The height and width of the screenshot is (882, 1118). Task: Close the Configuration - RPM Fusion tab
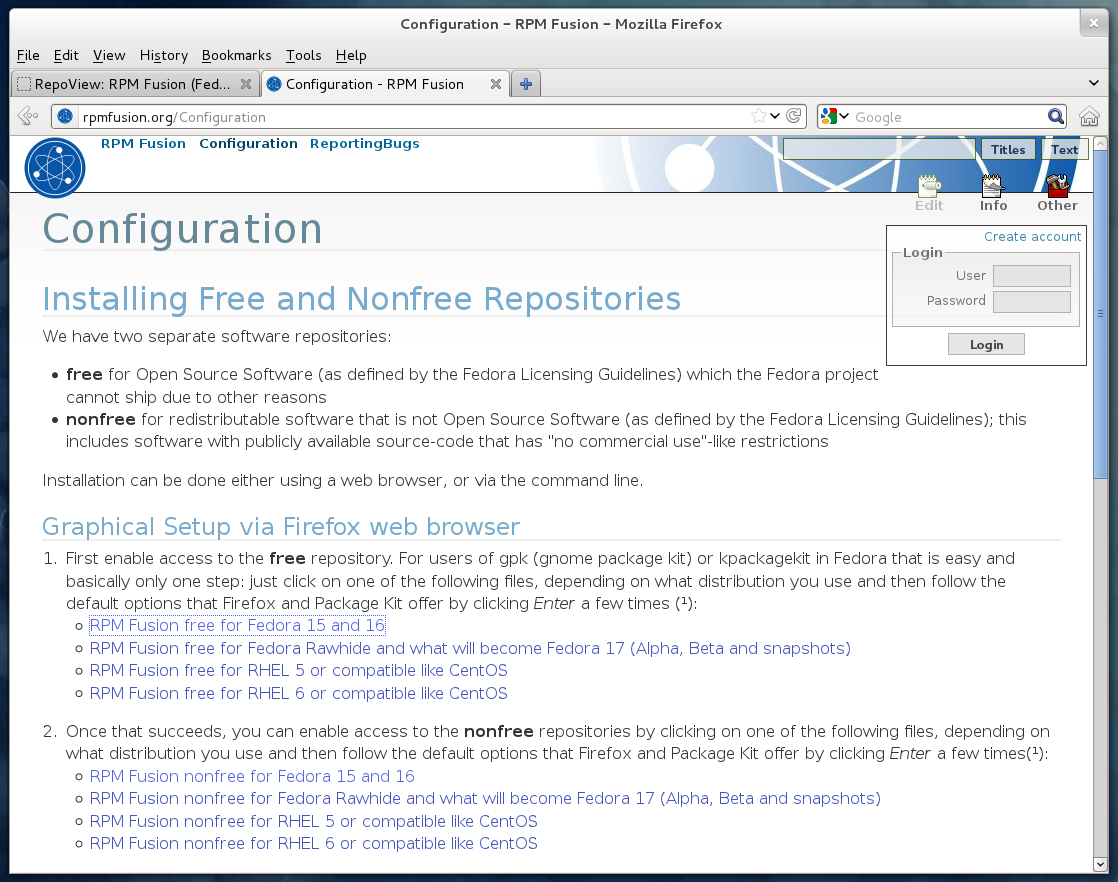pos(496,84)
